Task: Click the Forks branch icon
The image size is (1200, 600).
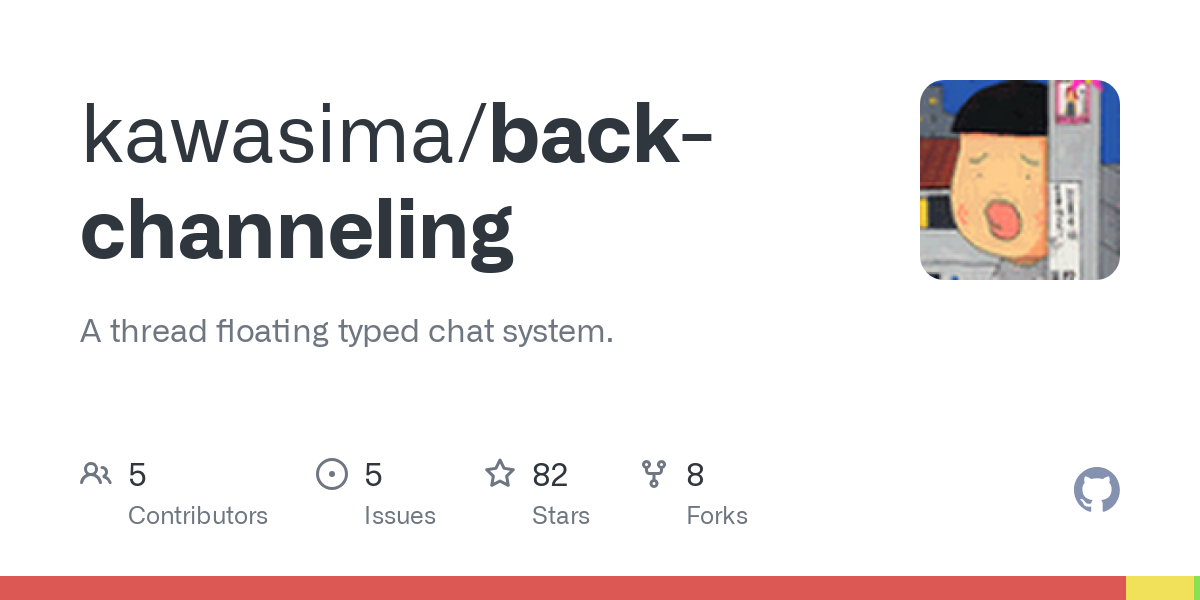Action: click(x=654, y=474)
